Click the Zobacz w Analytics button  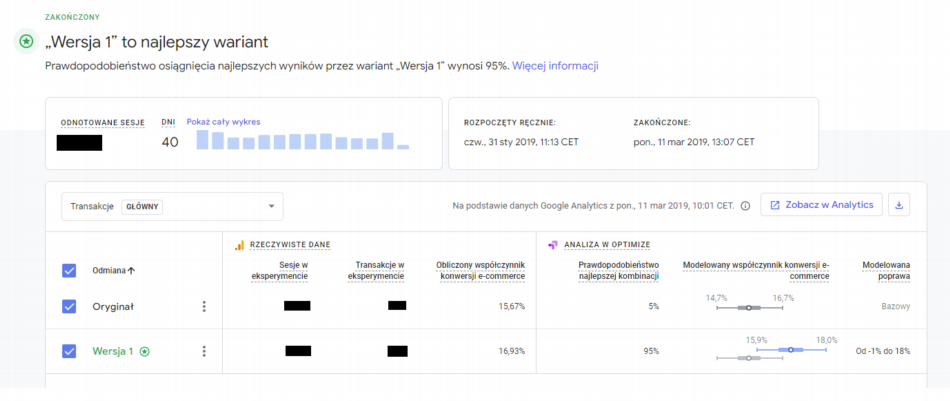[x=821, y=206]
